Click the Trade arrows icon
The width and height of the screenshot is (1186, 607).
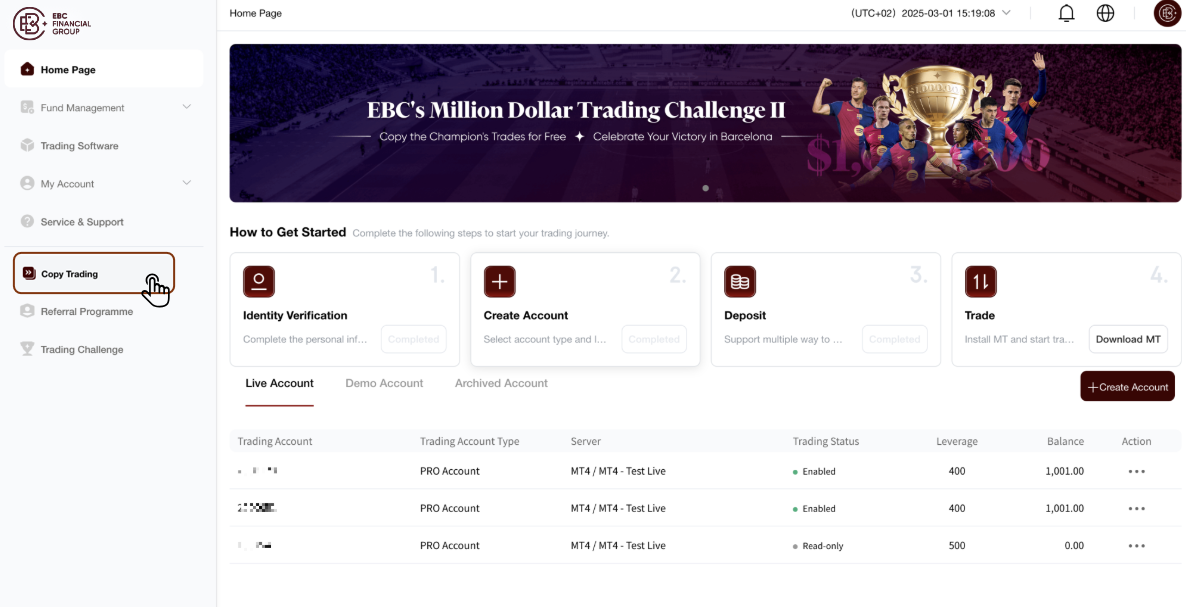(980, 281)
